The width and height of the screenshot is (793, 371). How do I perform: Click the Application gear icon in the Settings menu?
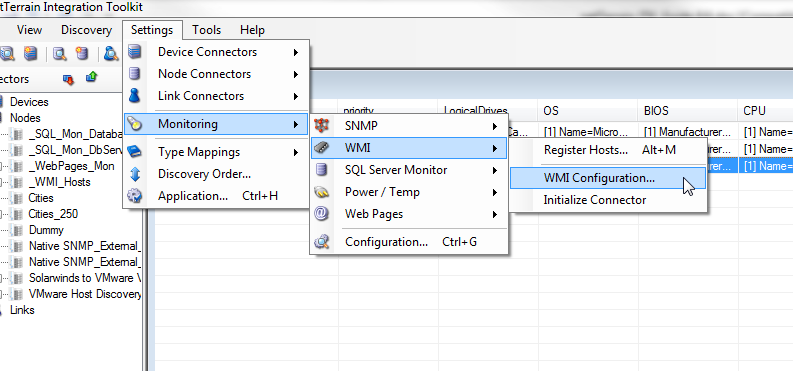135,196
